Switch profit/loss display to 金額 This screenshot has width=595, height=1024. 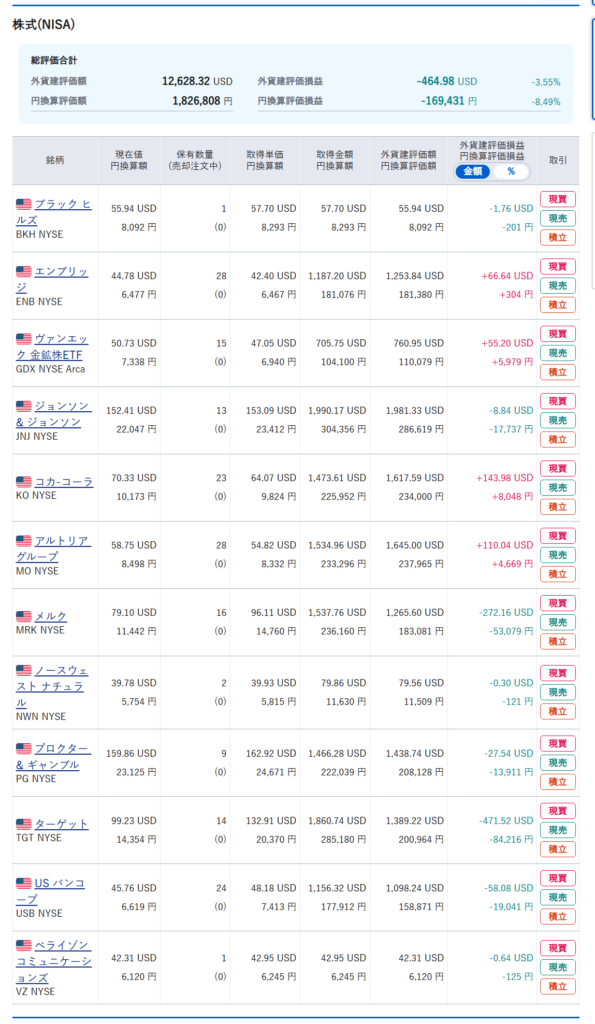[473, 172]
